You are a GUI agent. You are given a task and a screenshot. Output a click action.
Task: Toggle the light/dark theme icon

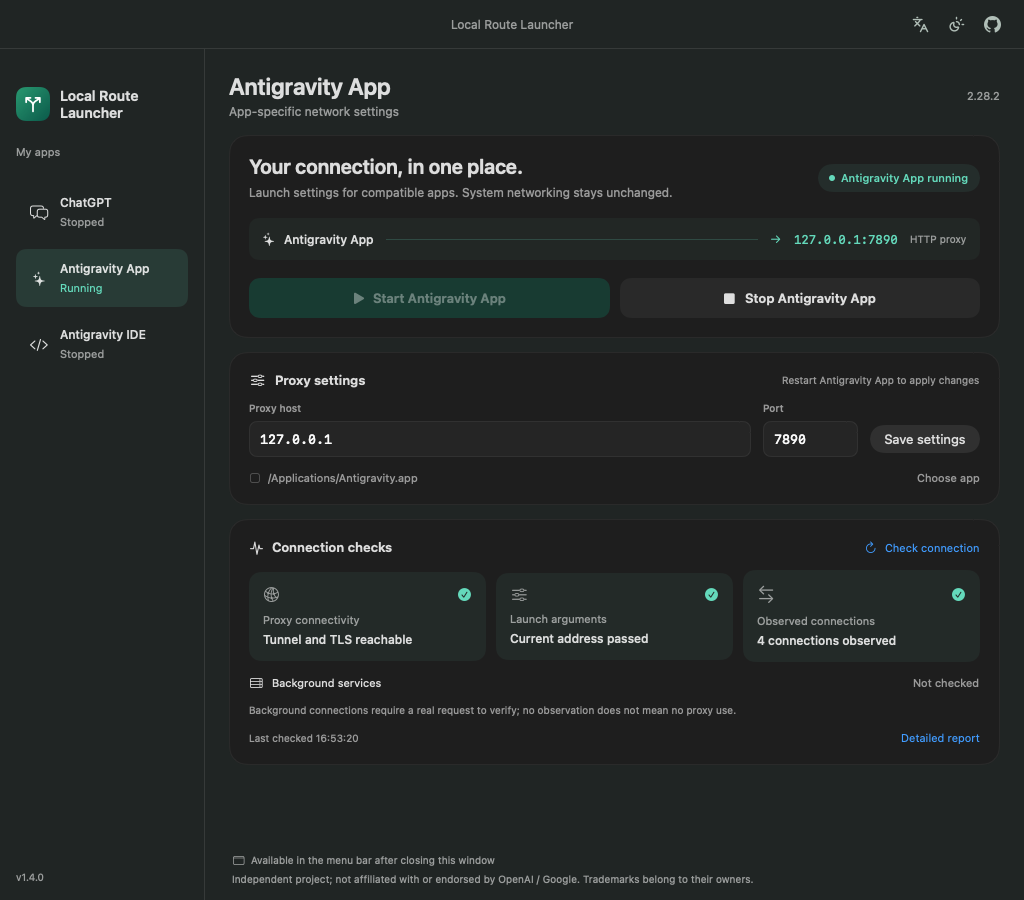(956, 25)
